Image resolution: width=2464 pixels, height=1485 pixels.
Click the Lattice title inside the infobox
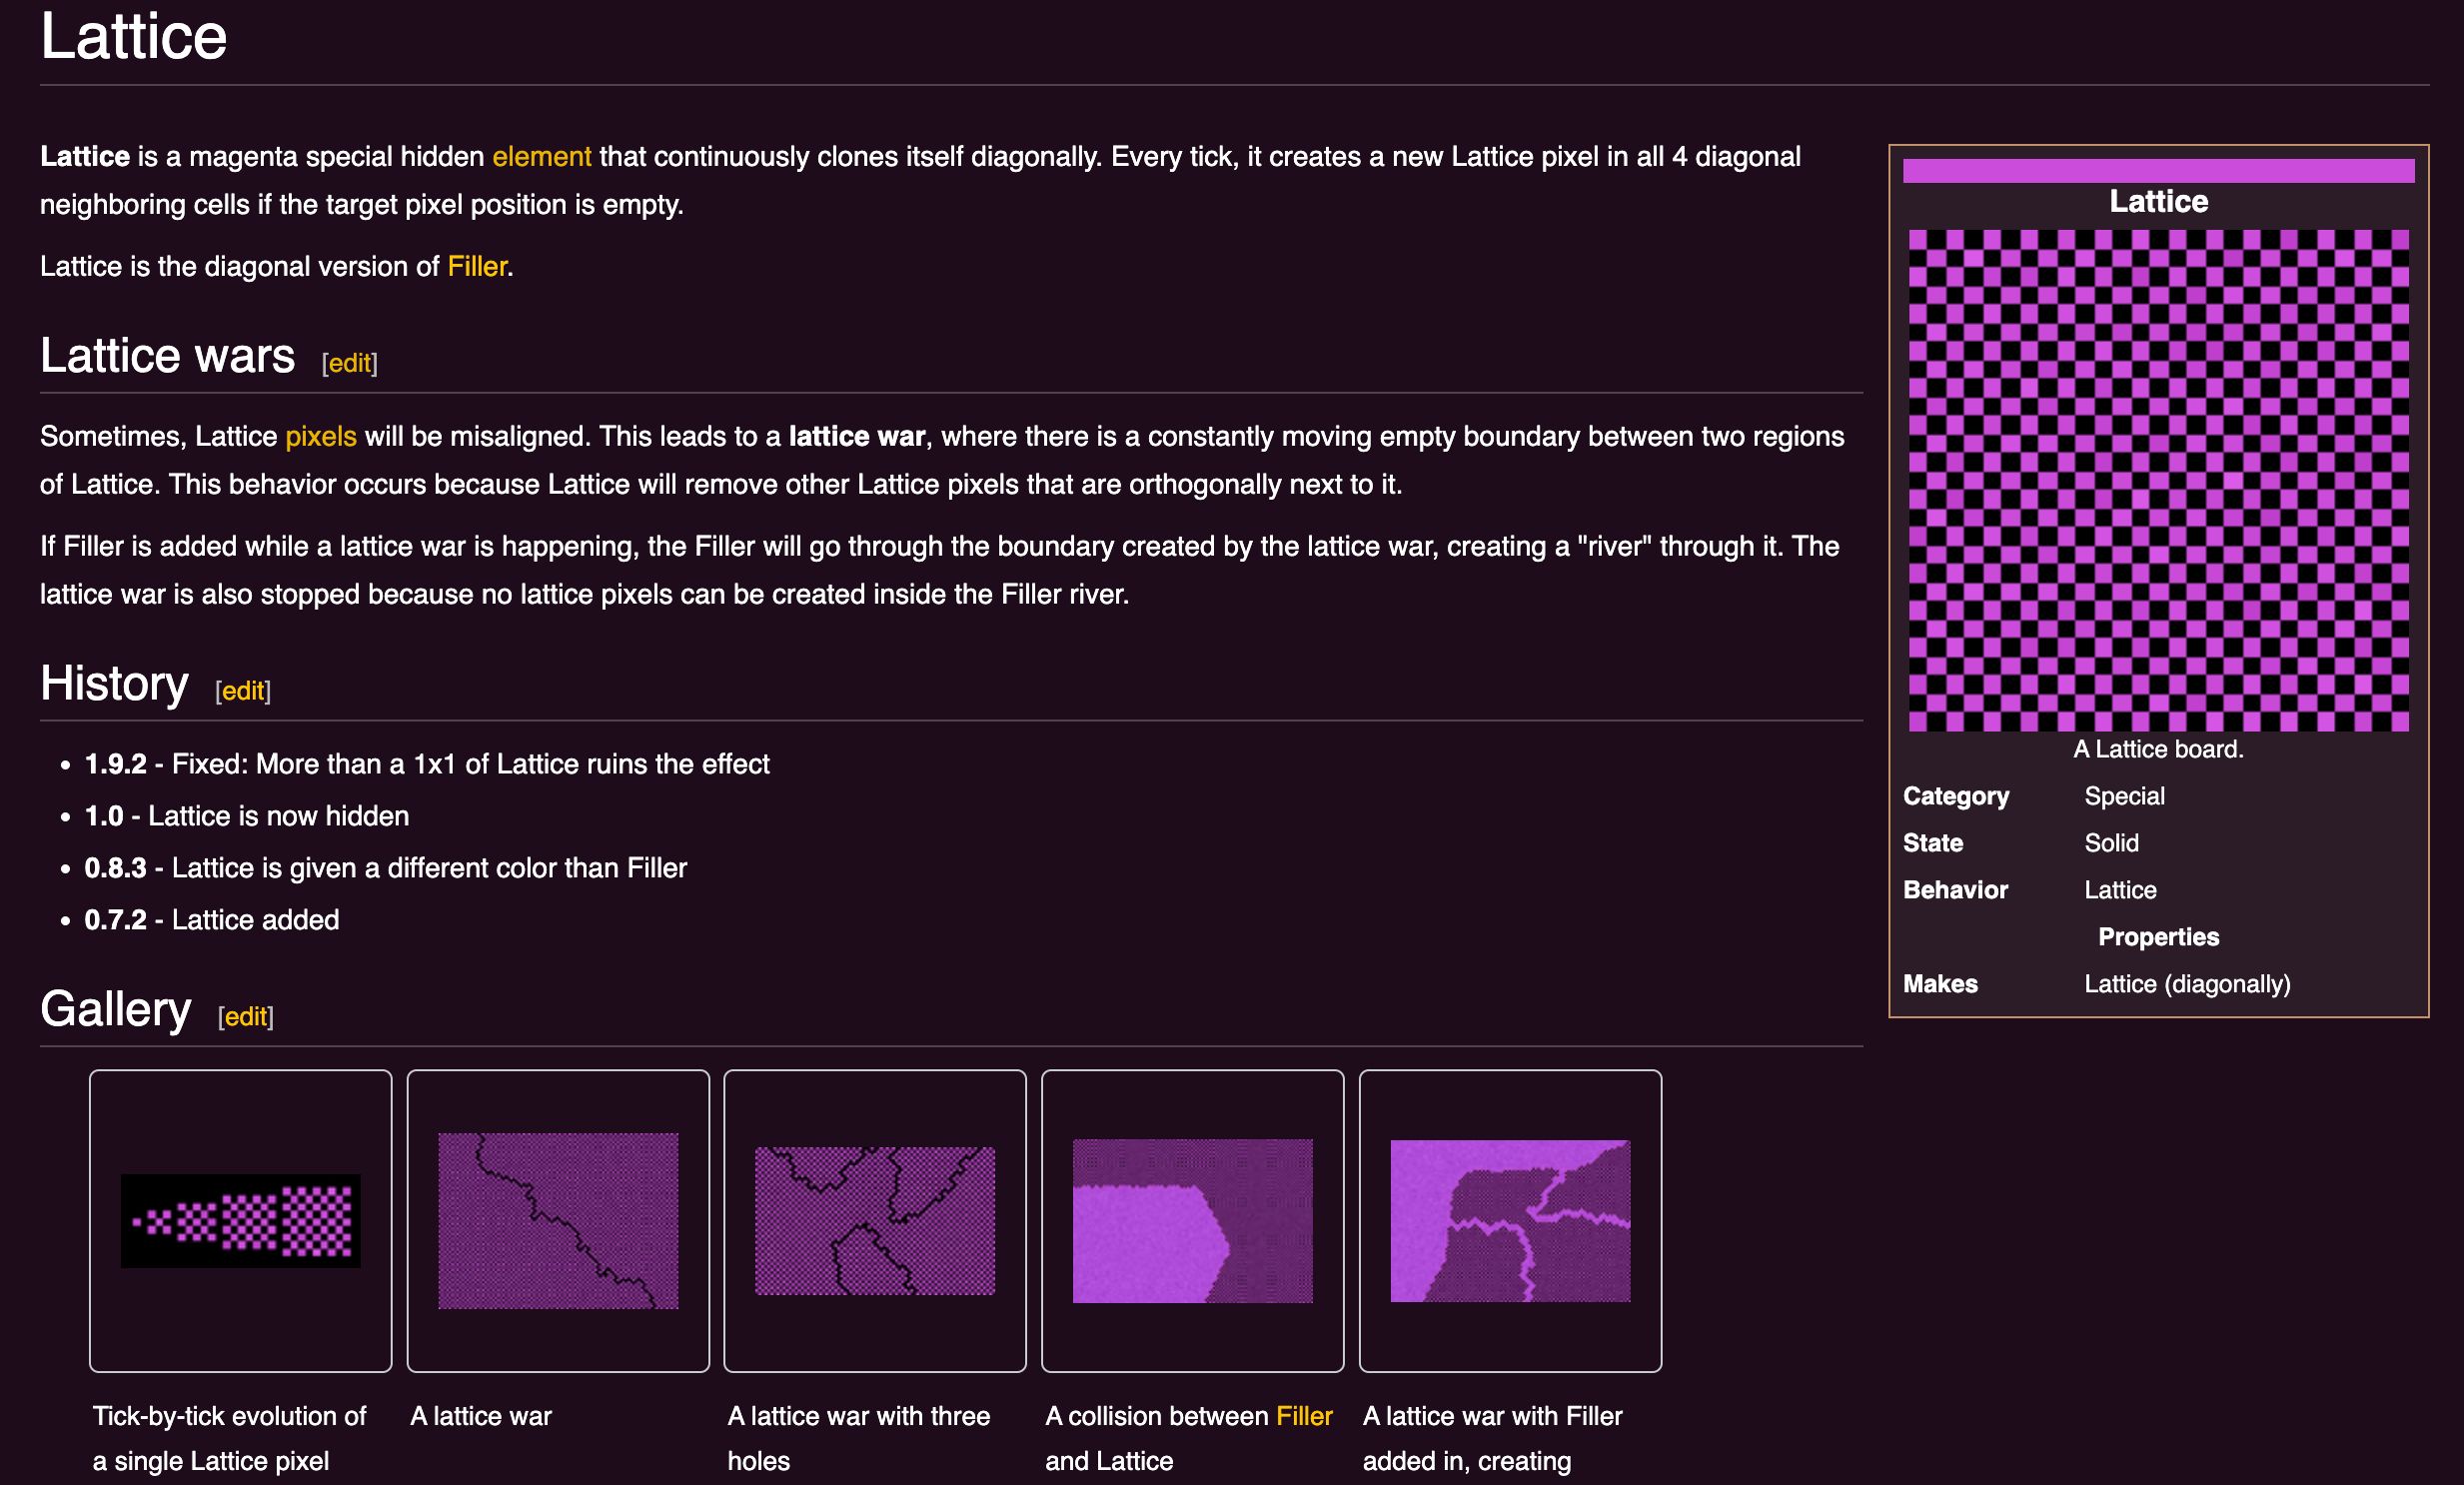pyautogui.click(x=2159, y=201)
